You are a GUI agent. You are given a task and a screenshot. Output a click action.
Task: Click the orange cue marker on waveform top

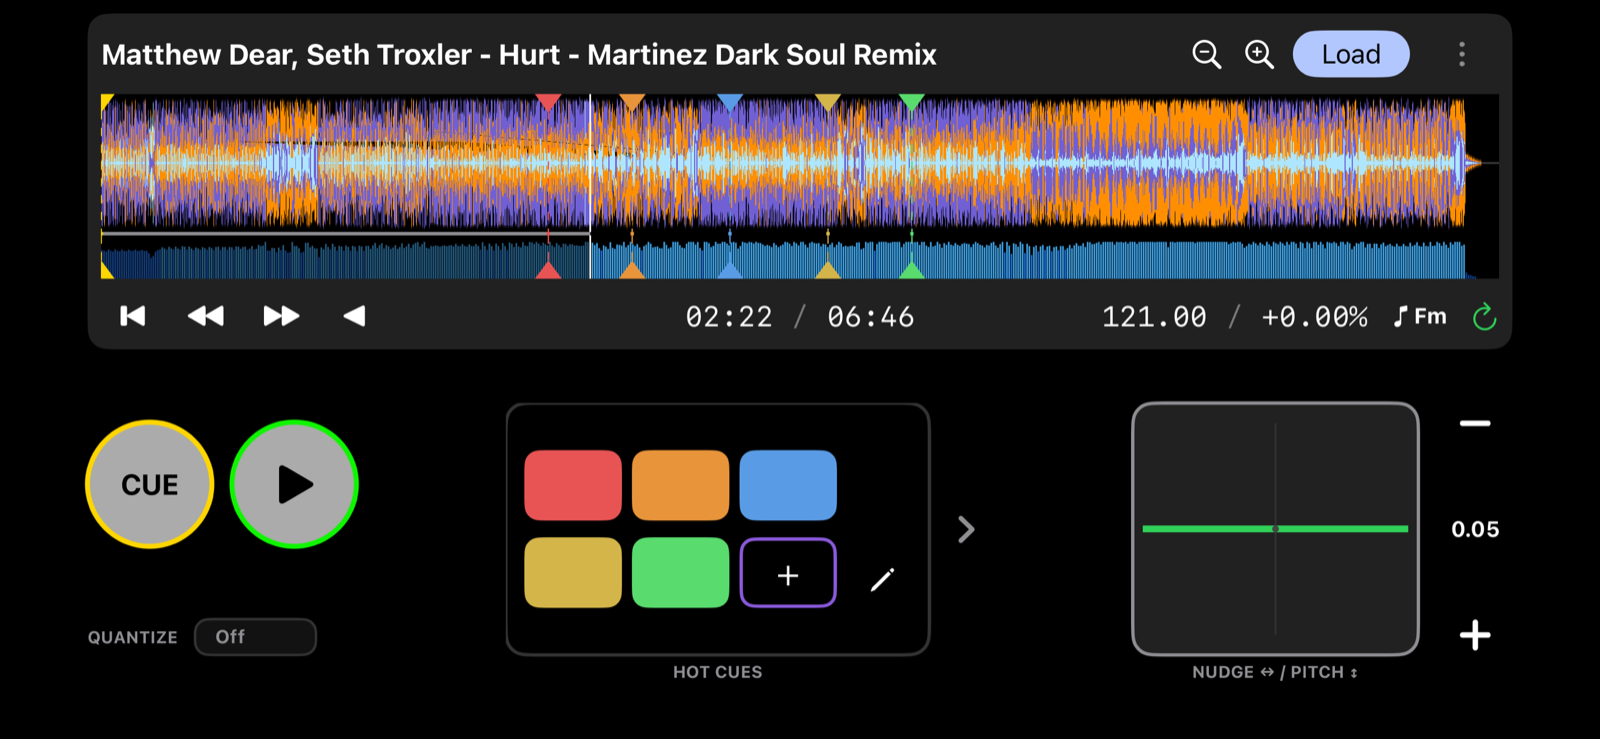pos(632,101)
